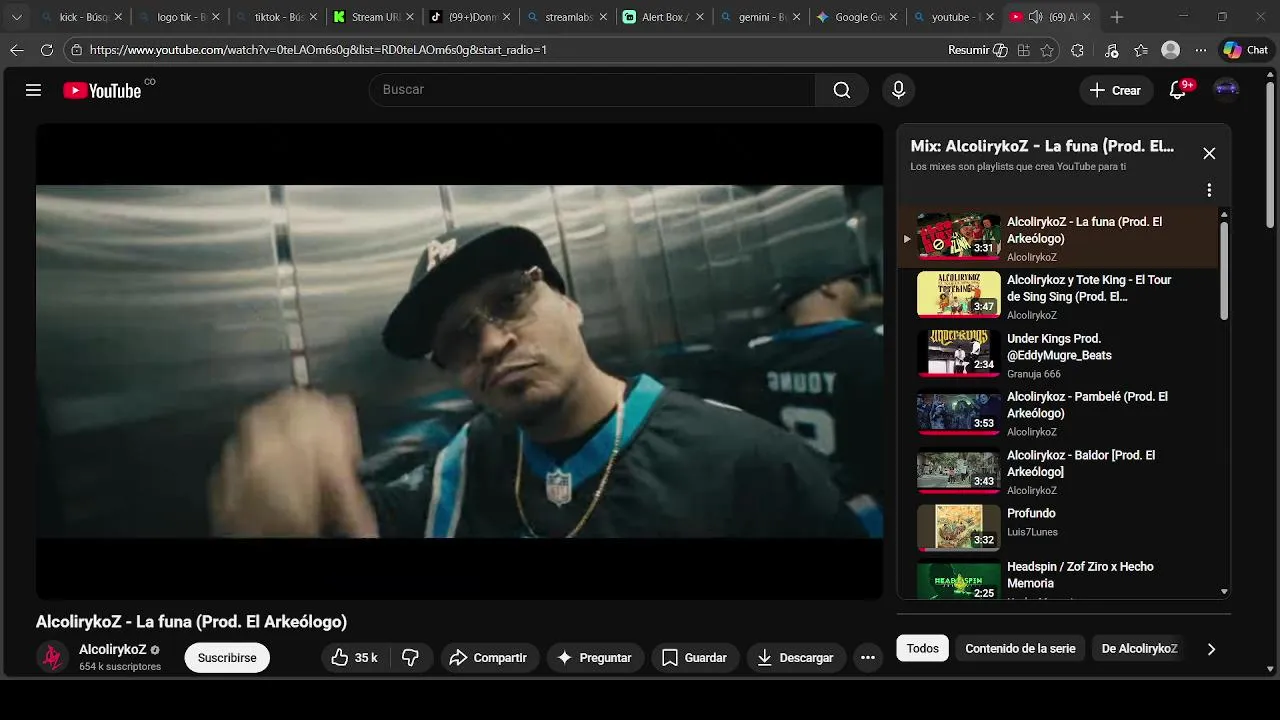Click the Suscribirse button
The width and height of the screenshot is (1280, 720).
pos(227,657)
